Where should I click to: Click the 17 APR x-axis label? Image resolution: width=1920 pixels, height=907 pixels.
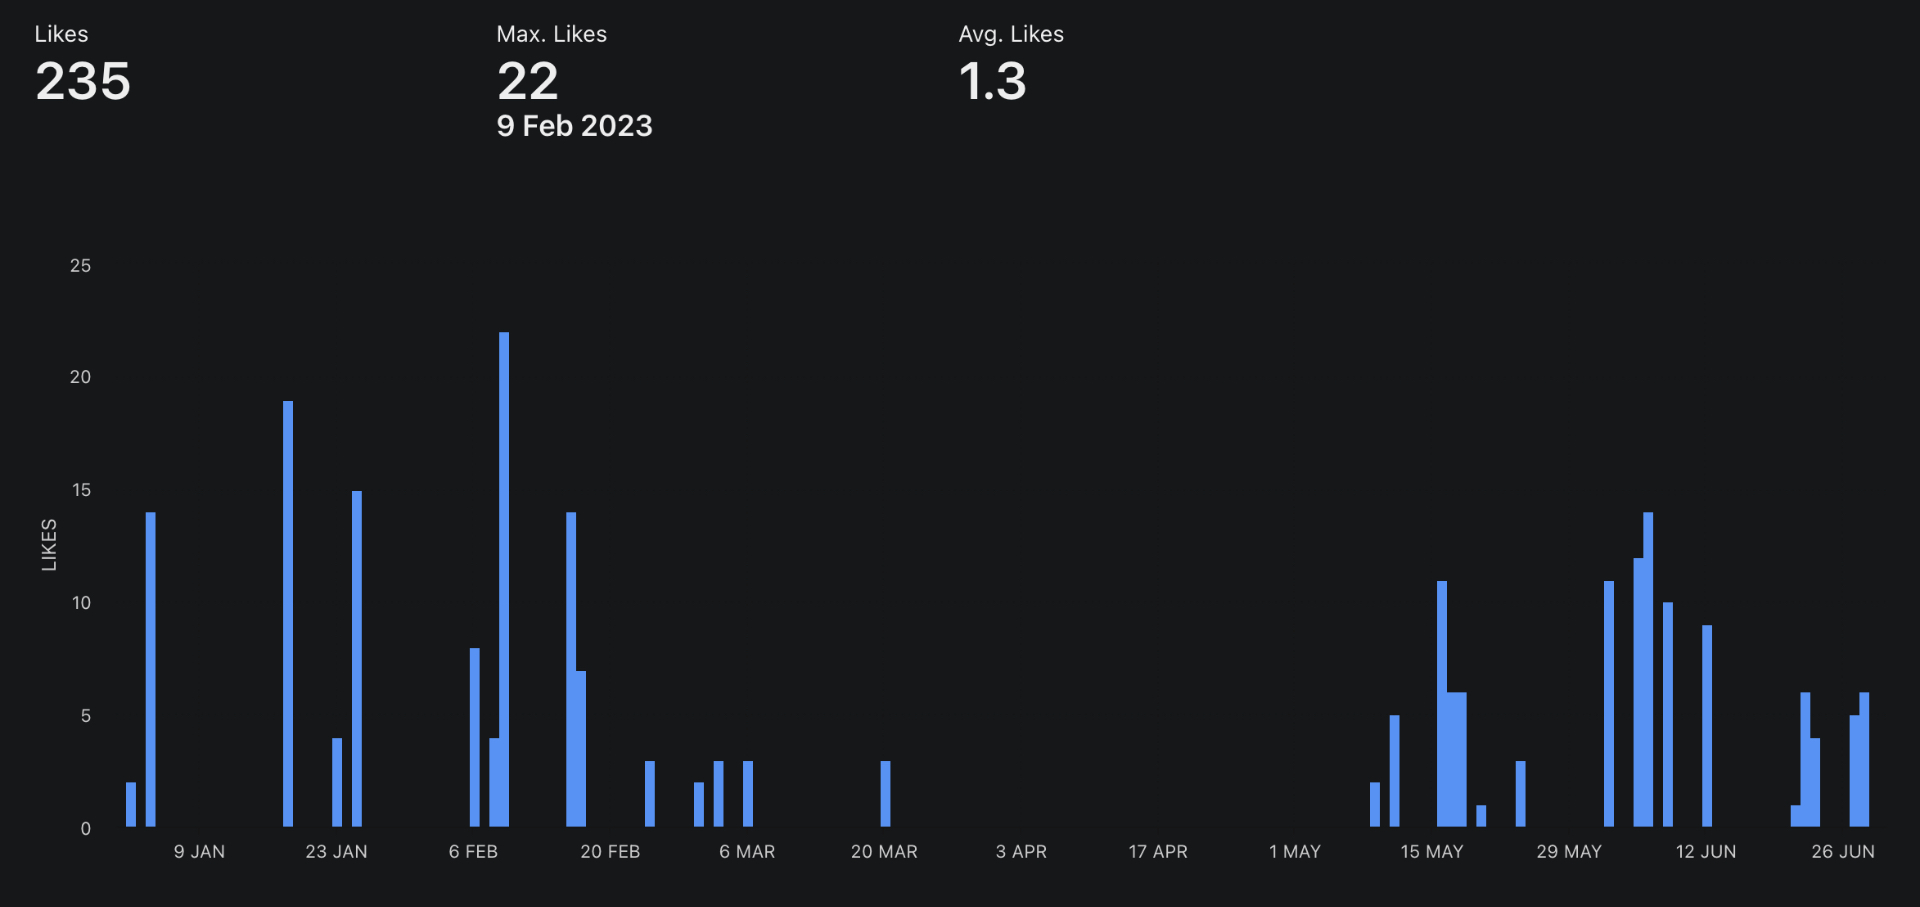pos(1158,852)
